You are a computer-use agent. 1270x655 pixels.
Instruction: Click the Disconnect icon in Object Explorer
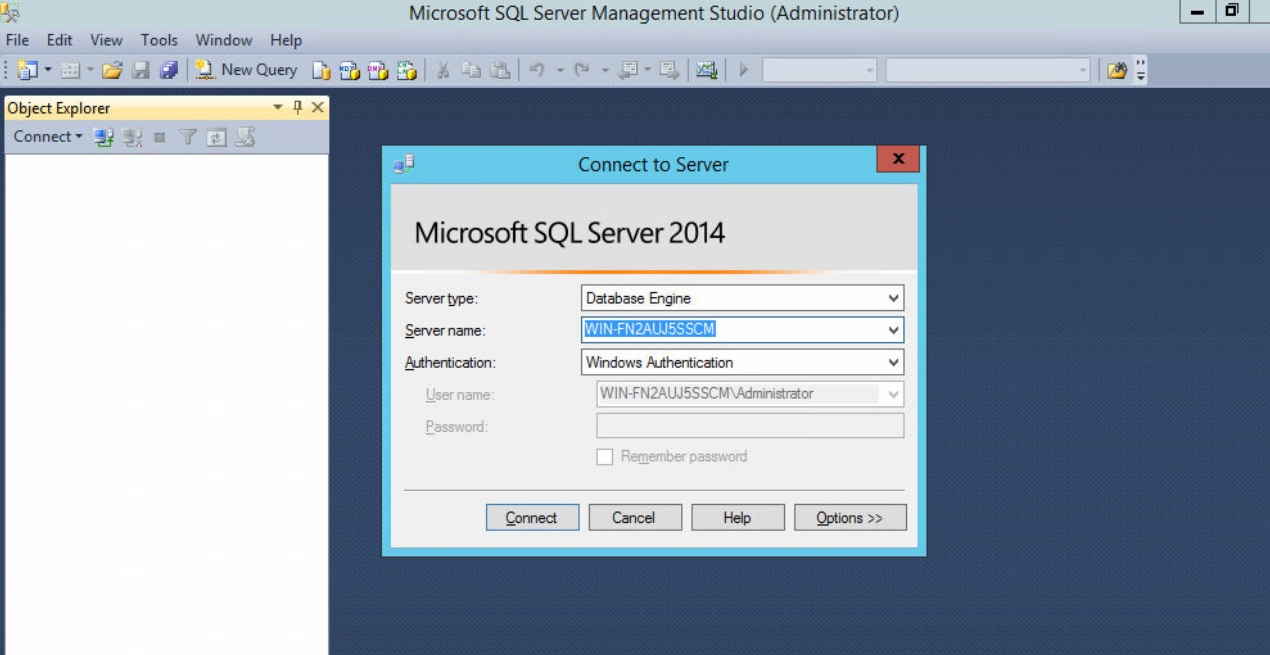132,138
